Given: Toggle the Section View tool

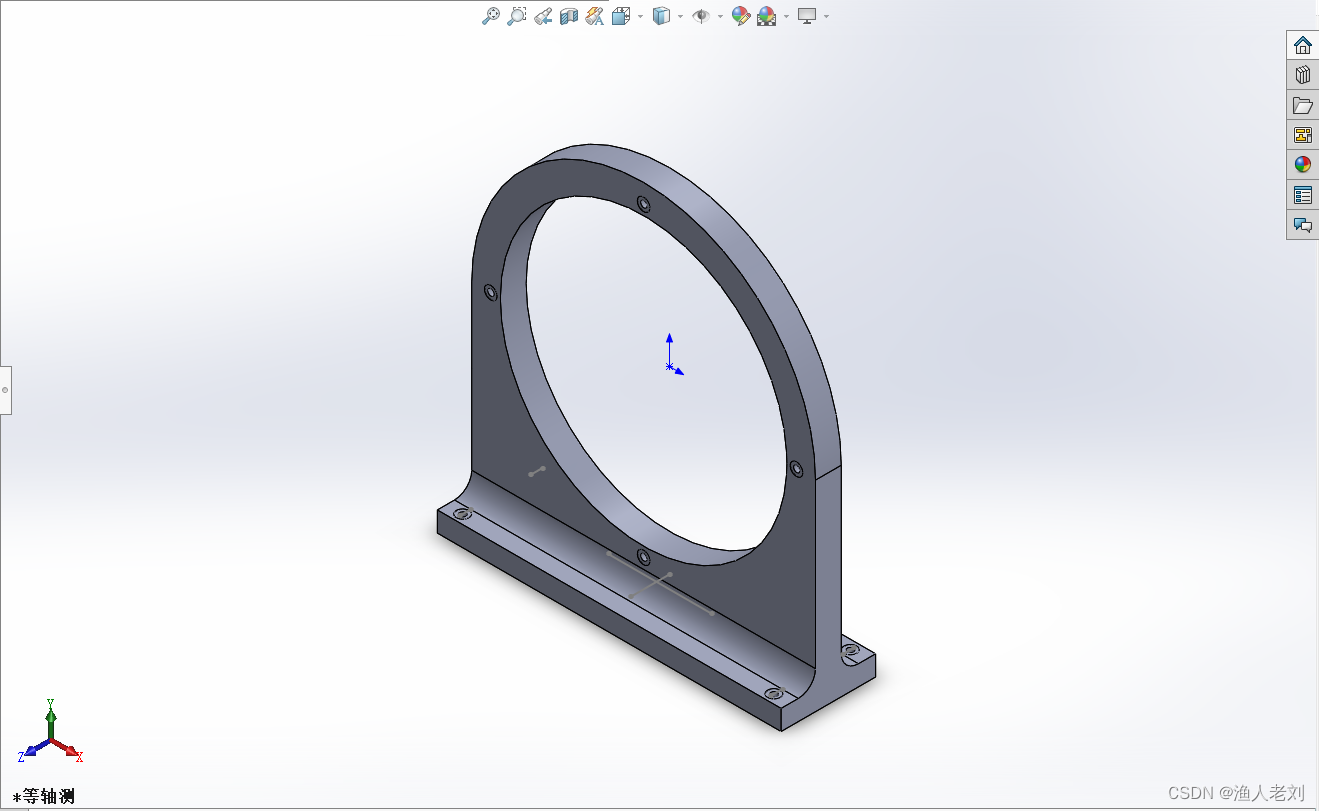Looking at the screenshot, I should [569, 16].
